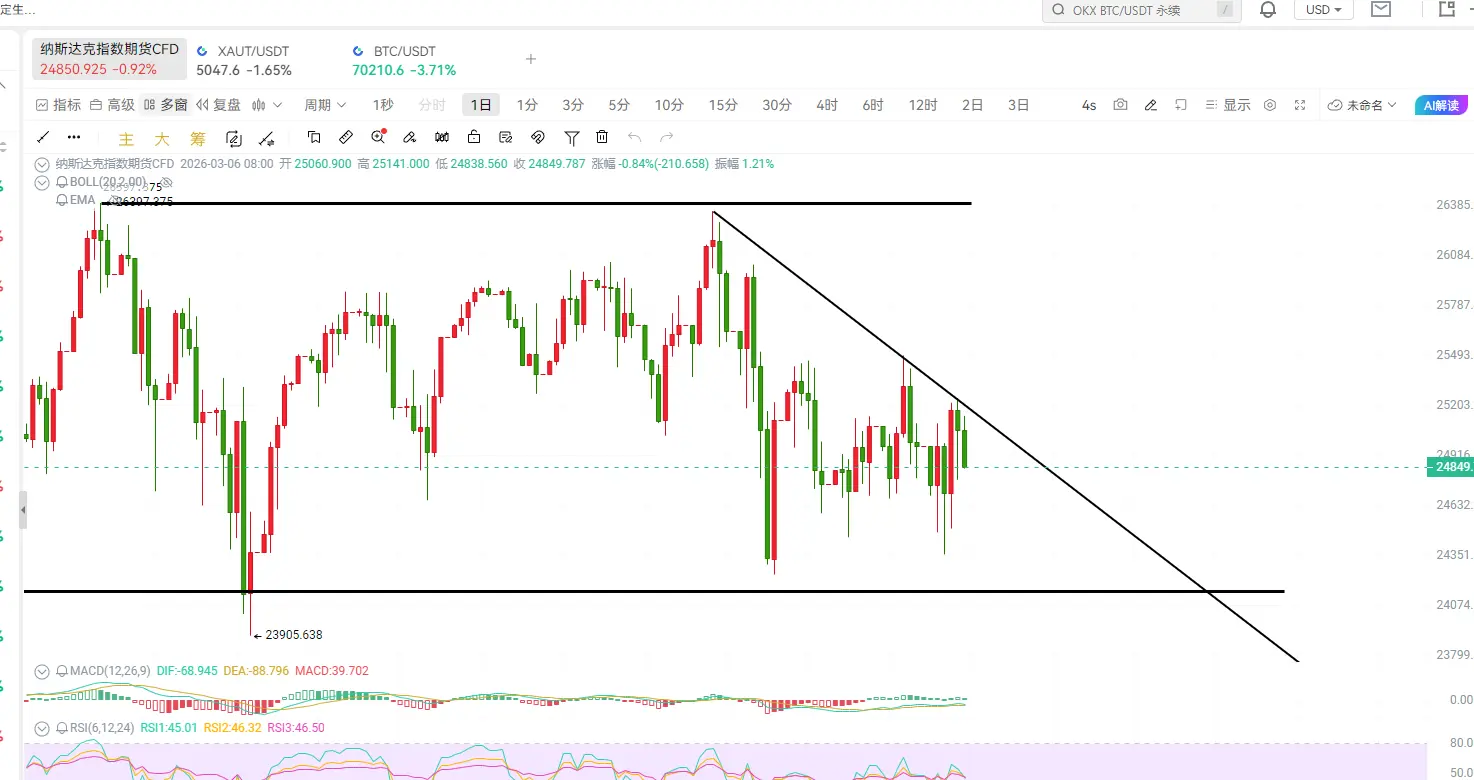The image size is (1474, 780).
Task: Open the 显示 display settings
Action: [1228, 105]
